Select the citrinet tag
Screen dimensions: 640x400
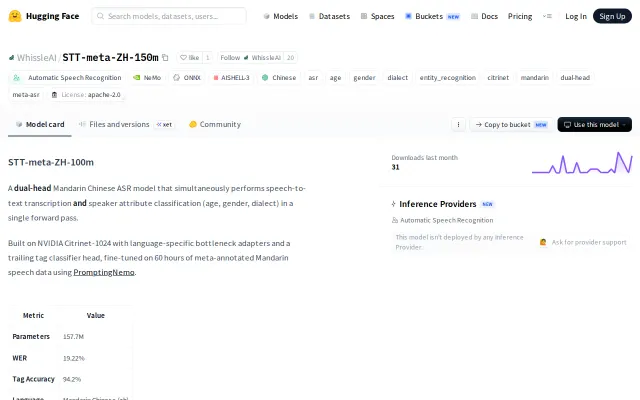(x=498, y=78)
